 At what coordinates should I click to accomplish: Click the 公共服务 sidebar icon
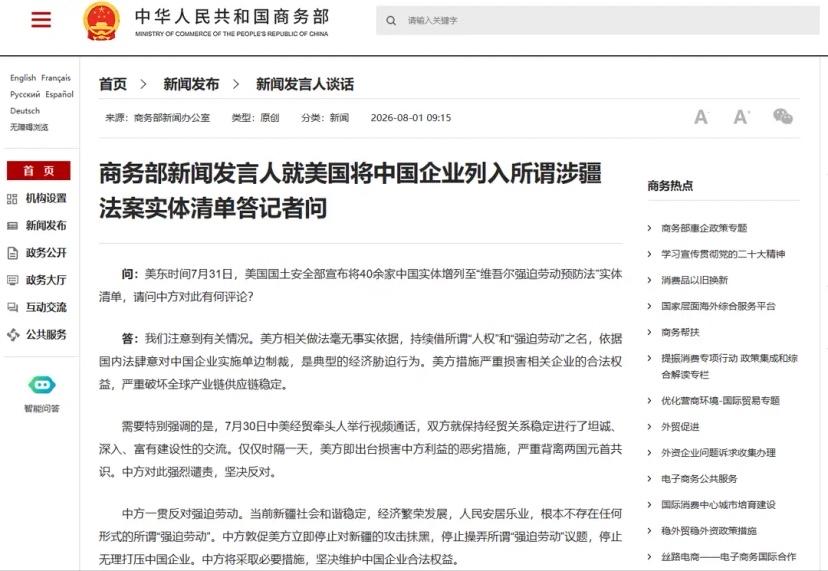[x=12, y=334]
